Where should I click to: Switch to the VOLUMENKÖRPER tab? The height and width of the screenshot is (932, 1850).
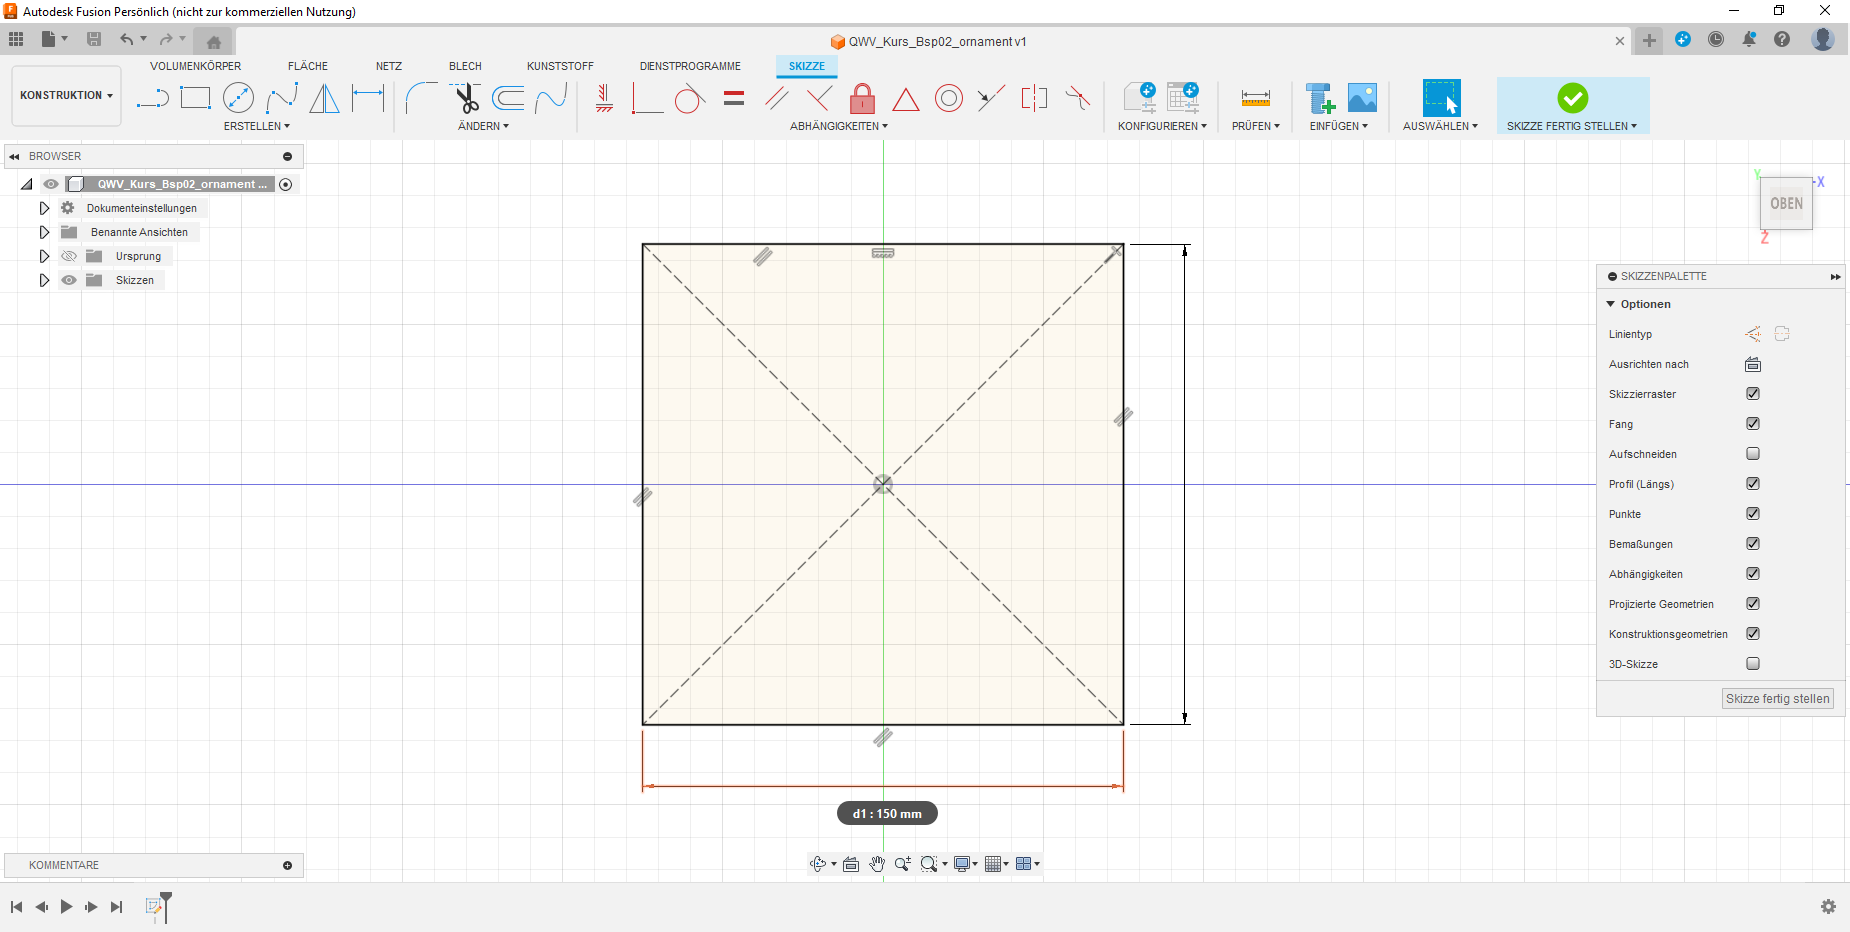[195, 66]
